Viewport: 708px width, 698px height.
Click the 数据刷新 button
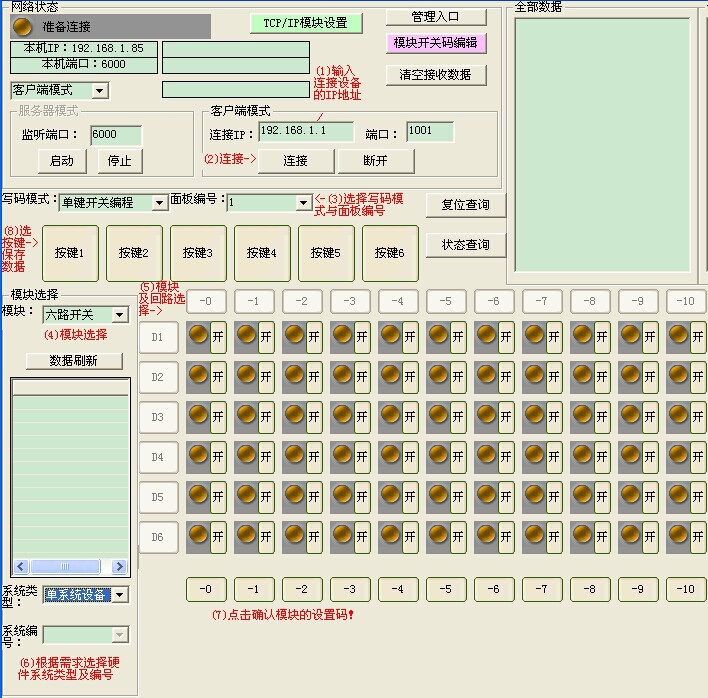click(x=74, y=361)
